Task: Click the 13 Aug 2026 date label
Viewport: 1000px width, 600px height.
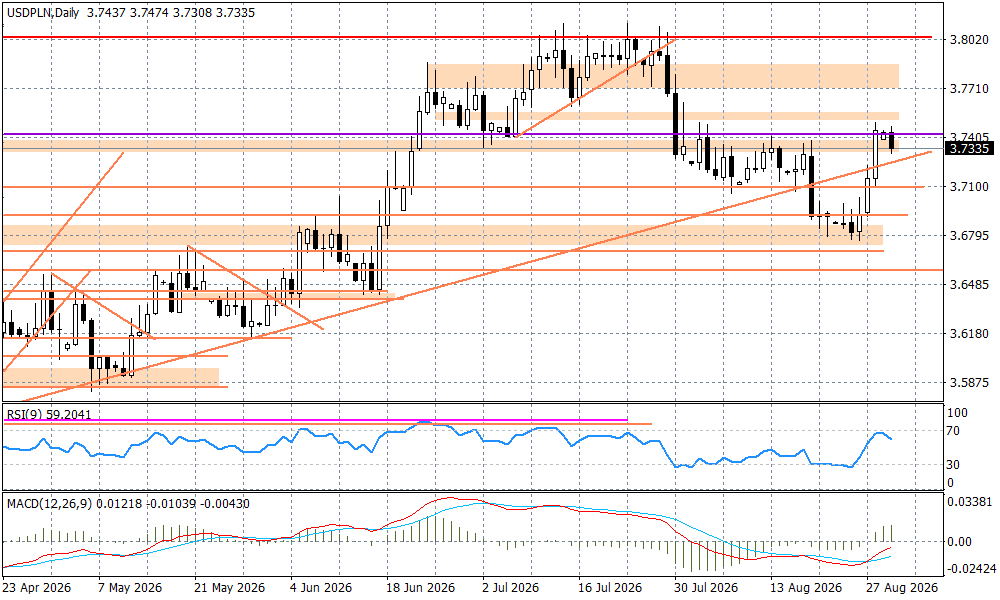Action: pyautogui.click(x=804, y=587)
